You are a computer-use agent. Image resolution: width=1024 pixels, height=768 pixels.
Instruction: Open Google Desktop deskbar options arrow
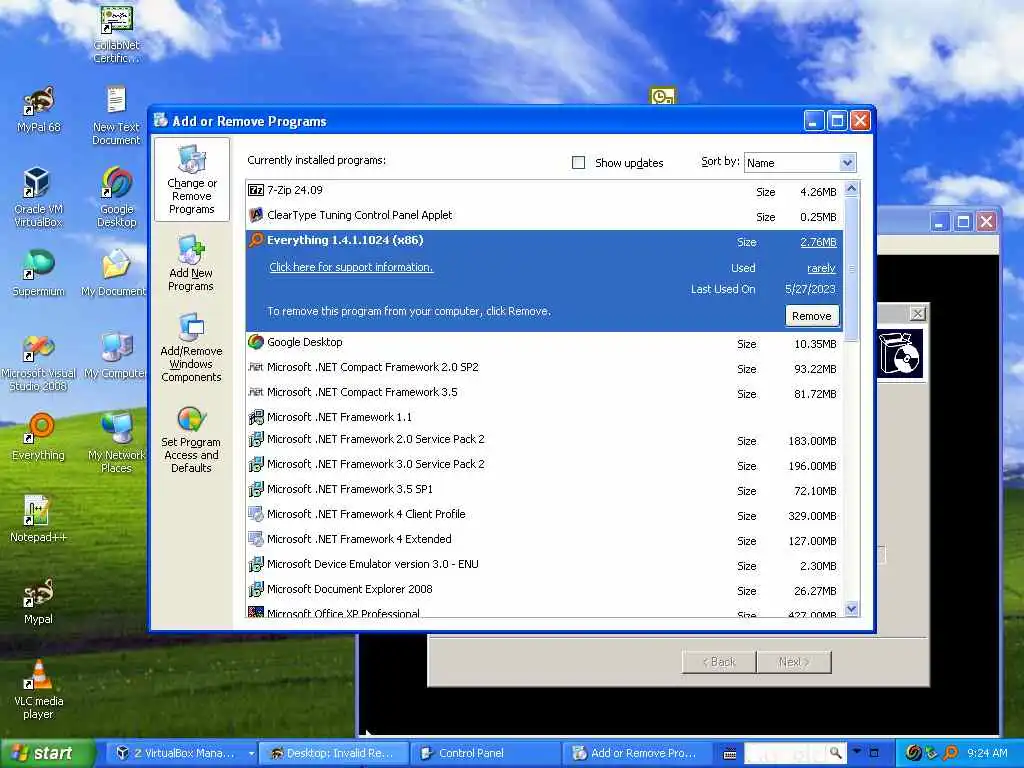tap(857, 751)
